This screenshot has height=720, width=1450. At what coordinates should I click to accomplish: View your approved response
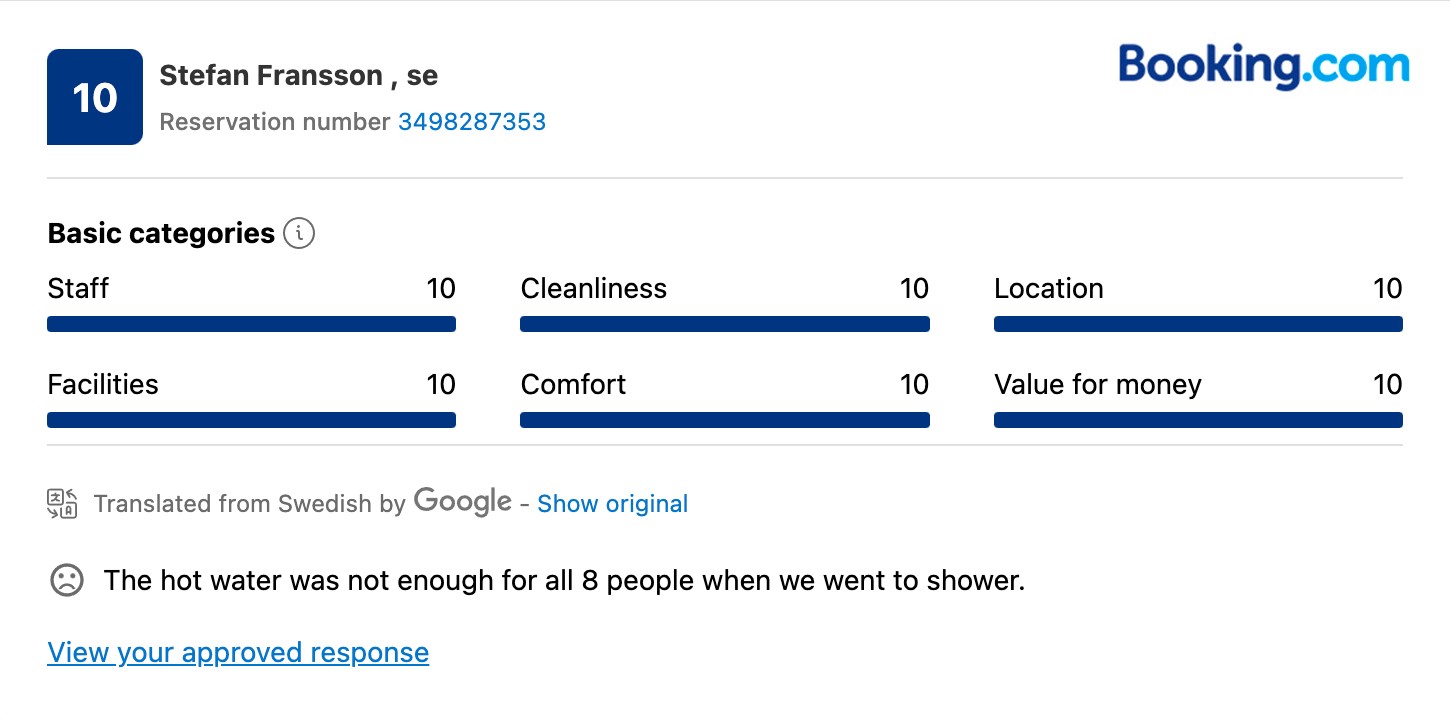(238, 653)
